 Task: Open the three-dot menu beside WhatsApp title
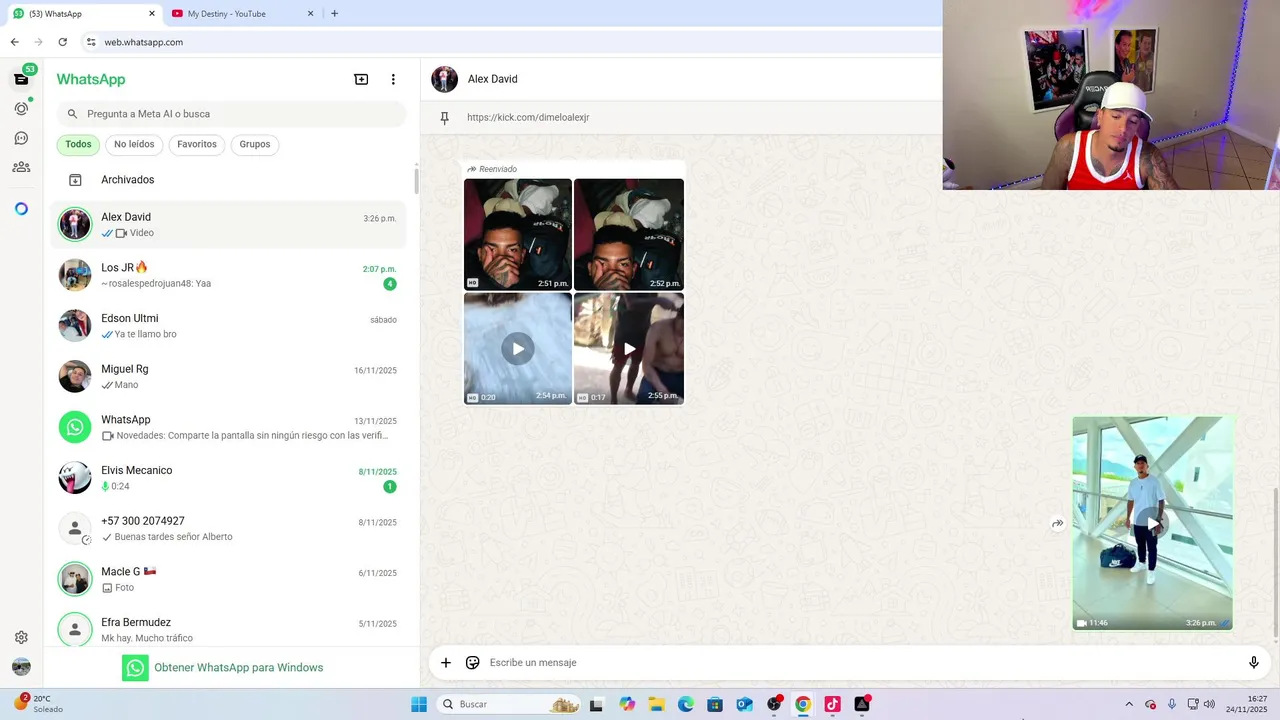[x=393, y=79]
